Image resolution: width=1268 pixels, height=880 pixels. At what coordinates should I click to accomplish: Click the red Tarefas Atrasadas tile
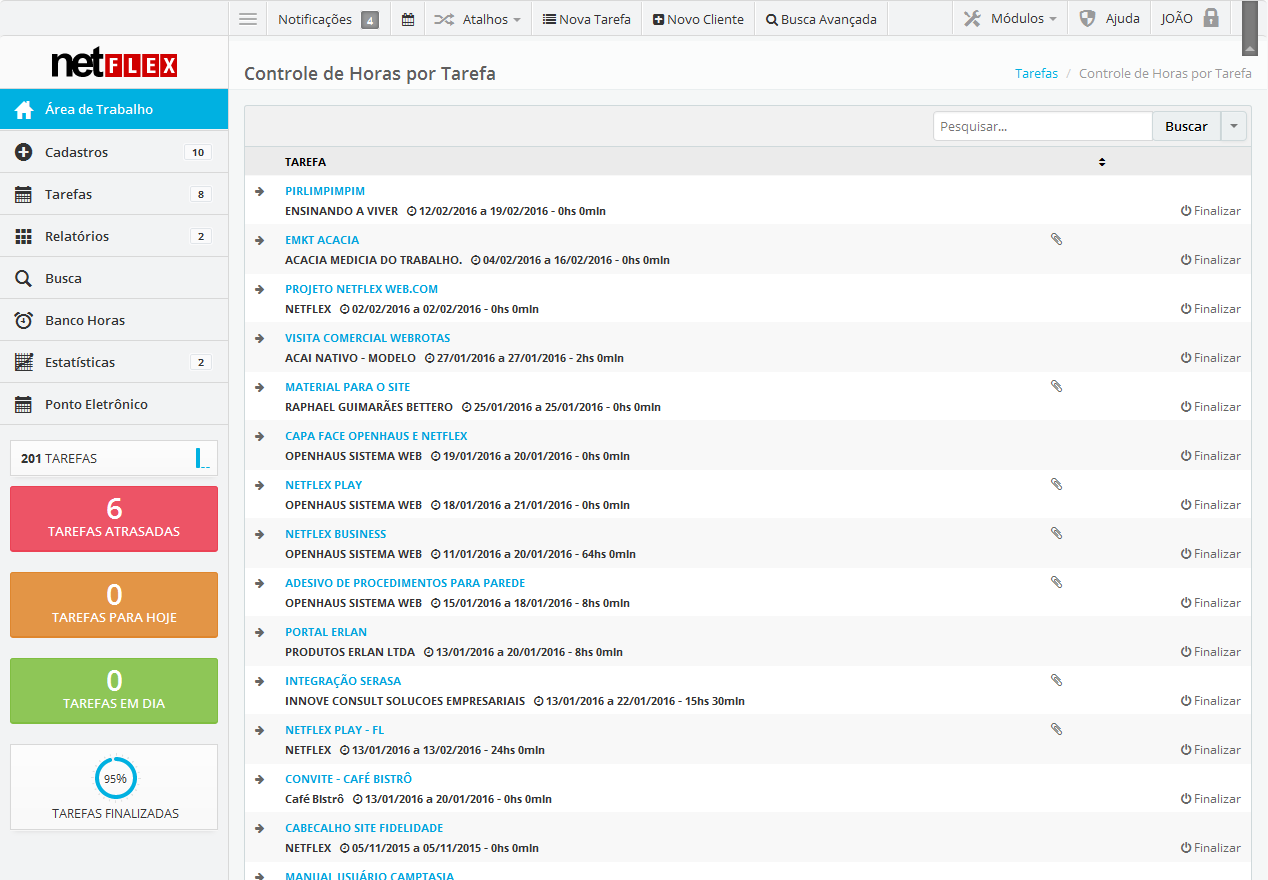114,518
